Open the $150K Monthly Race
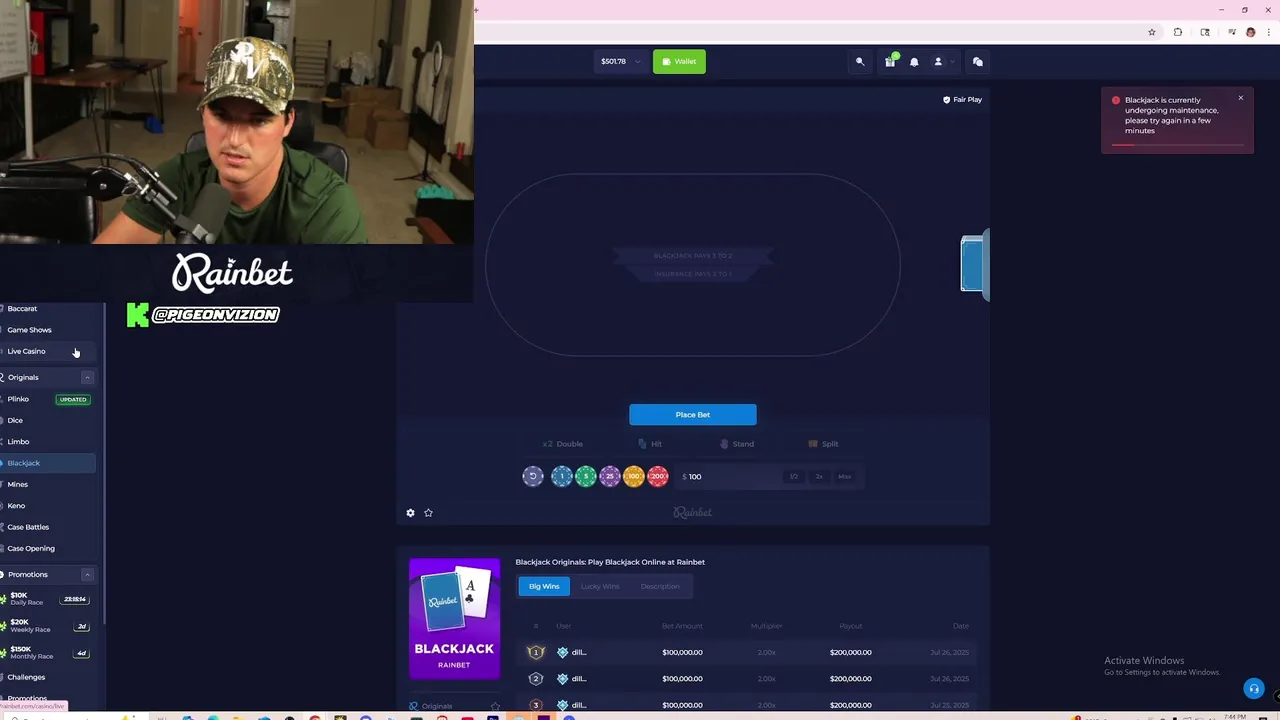The image size is (1280, 720). (46, 653)
